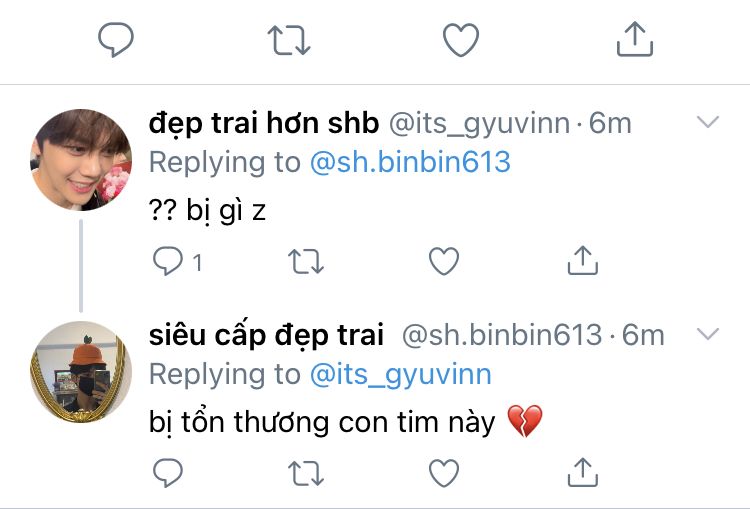The height and width of the screenshot is (509, 750).
Task: Like the "bị tổn thương con tim này" tweet
Action: coord(444,473)
